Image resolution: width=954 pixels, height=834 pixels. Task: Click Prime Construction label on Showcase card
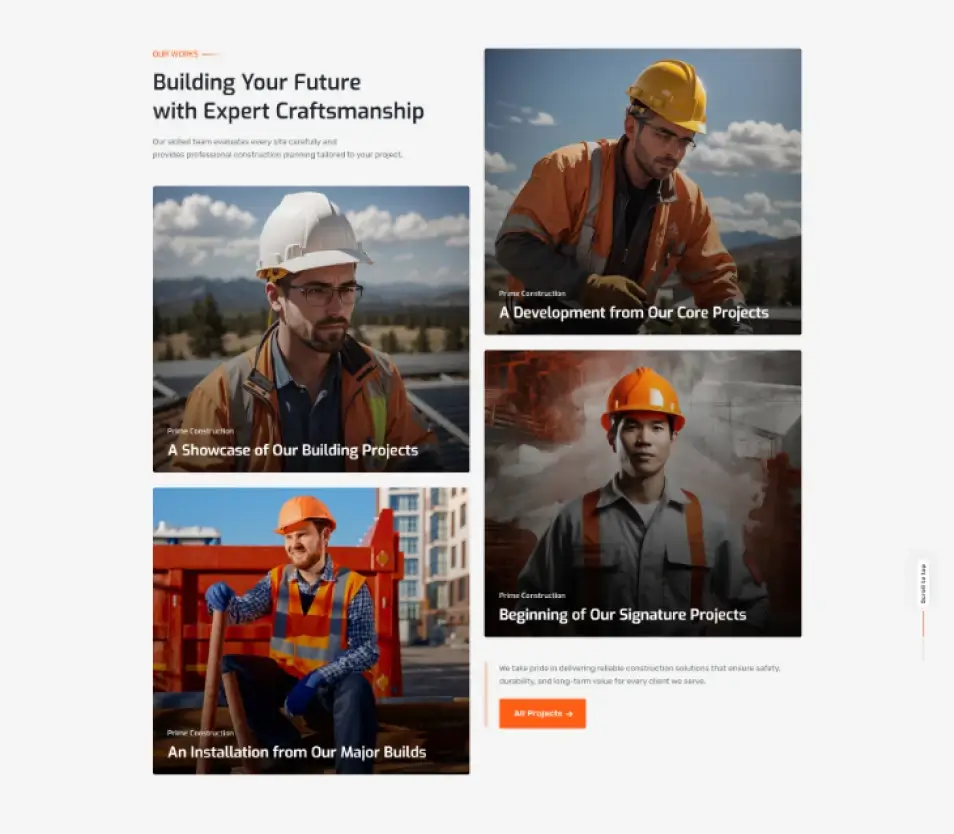click(x=200, y=431)
